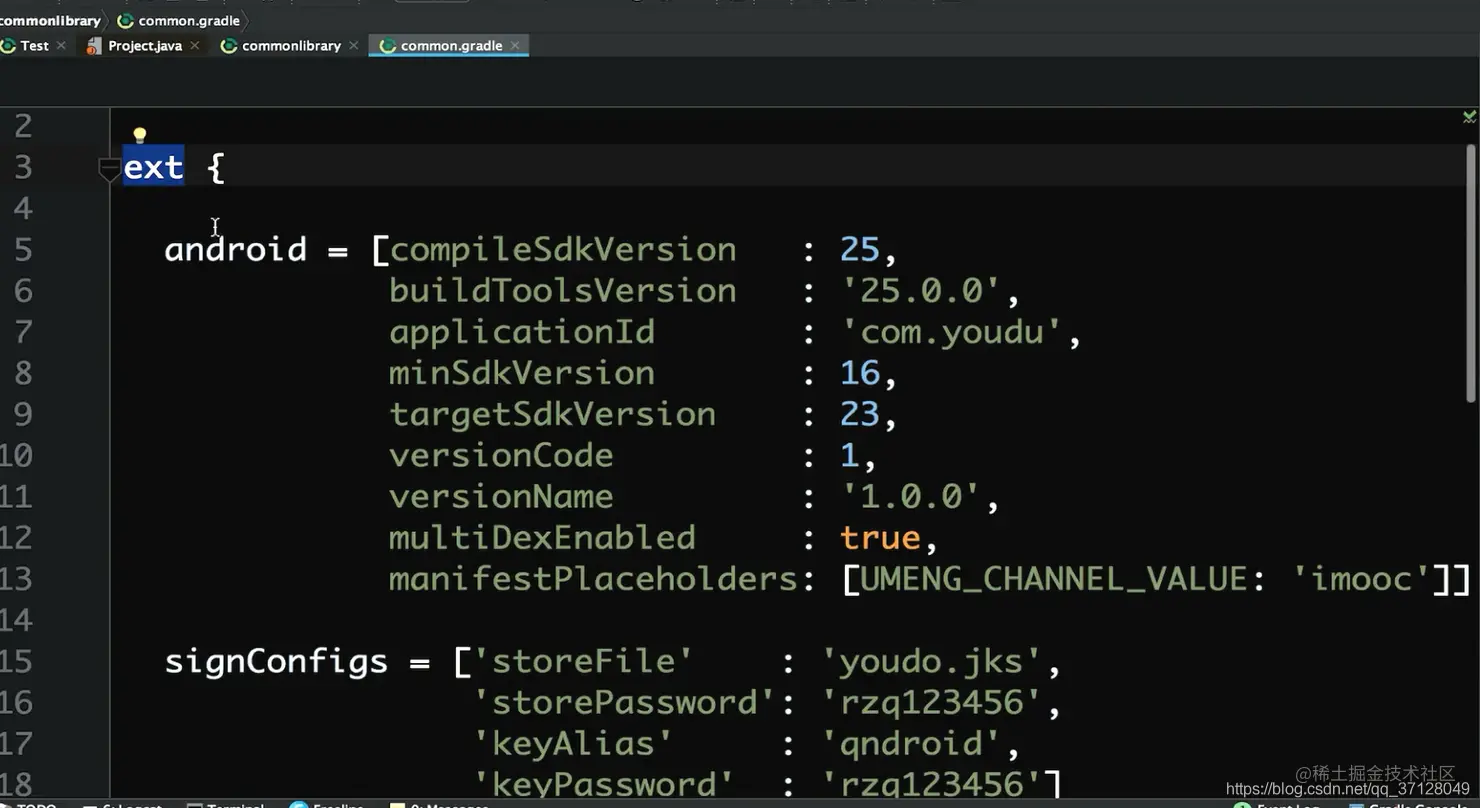The width and height of the screenshot is (1480, 808).
Task: Switch to the Test tab
Action: click(x=34, y=46)
